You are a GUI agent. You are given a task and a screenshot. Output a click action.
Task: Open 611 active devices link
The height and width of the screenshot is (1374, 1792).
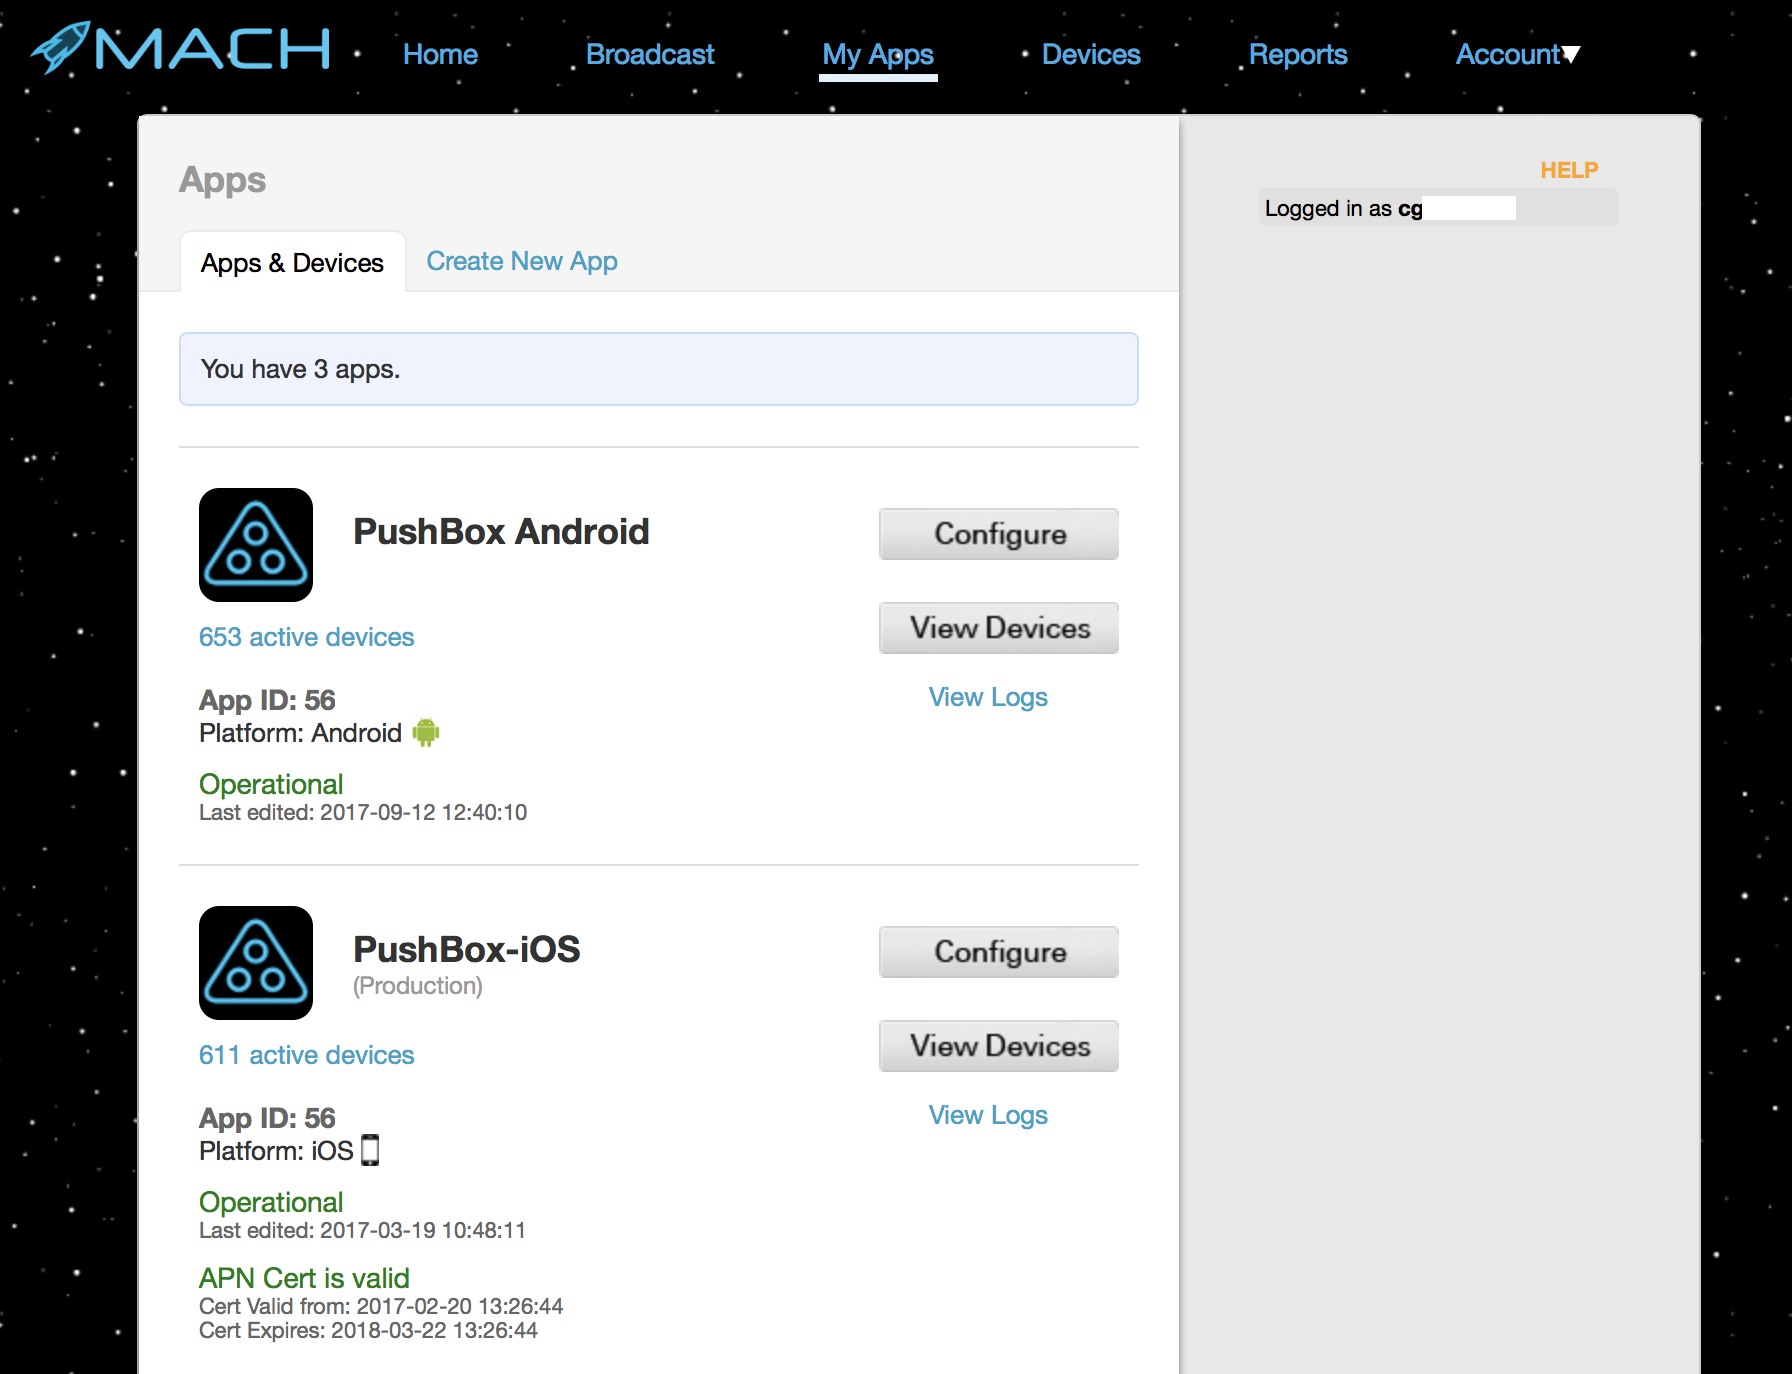(x=306, y=1055)
